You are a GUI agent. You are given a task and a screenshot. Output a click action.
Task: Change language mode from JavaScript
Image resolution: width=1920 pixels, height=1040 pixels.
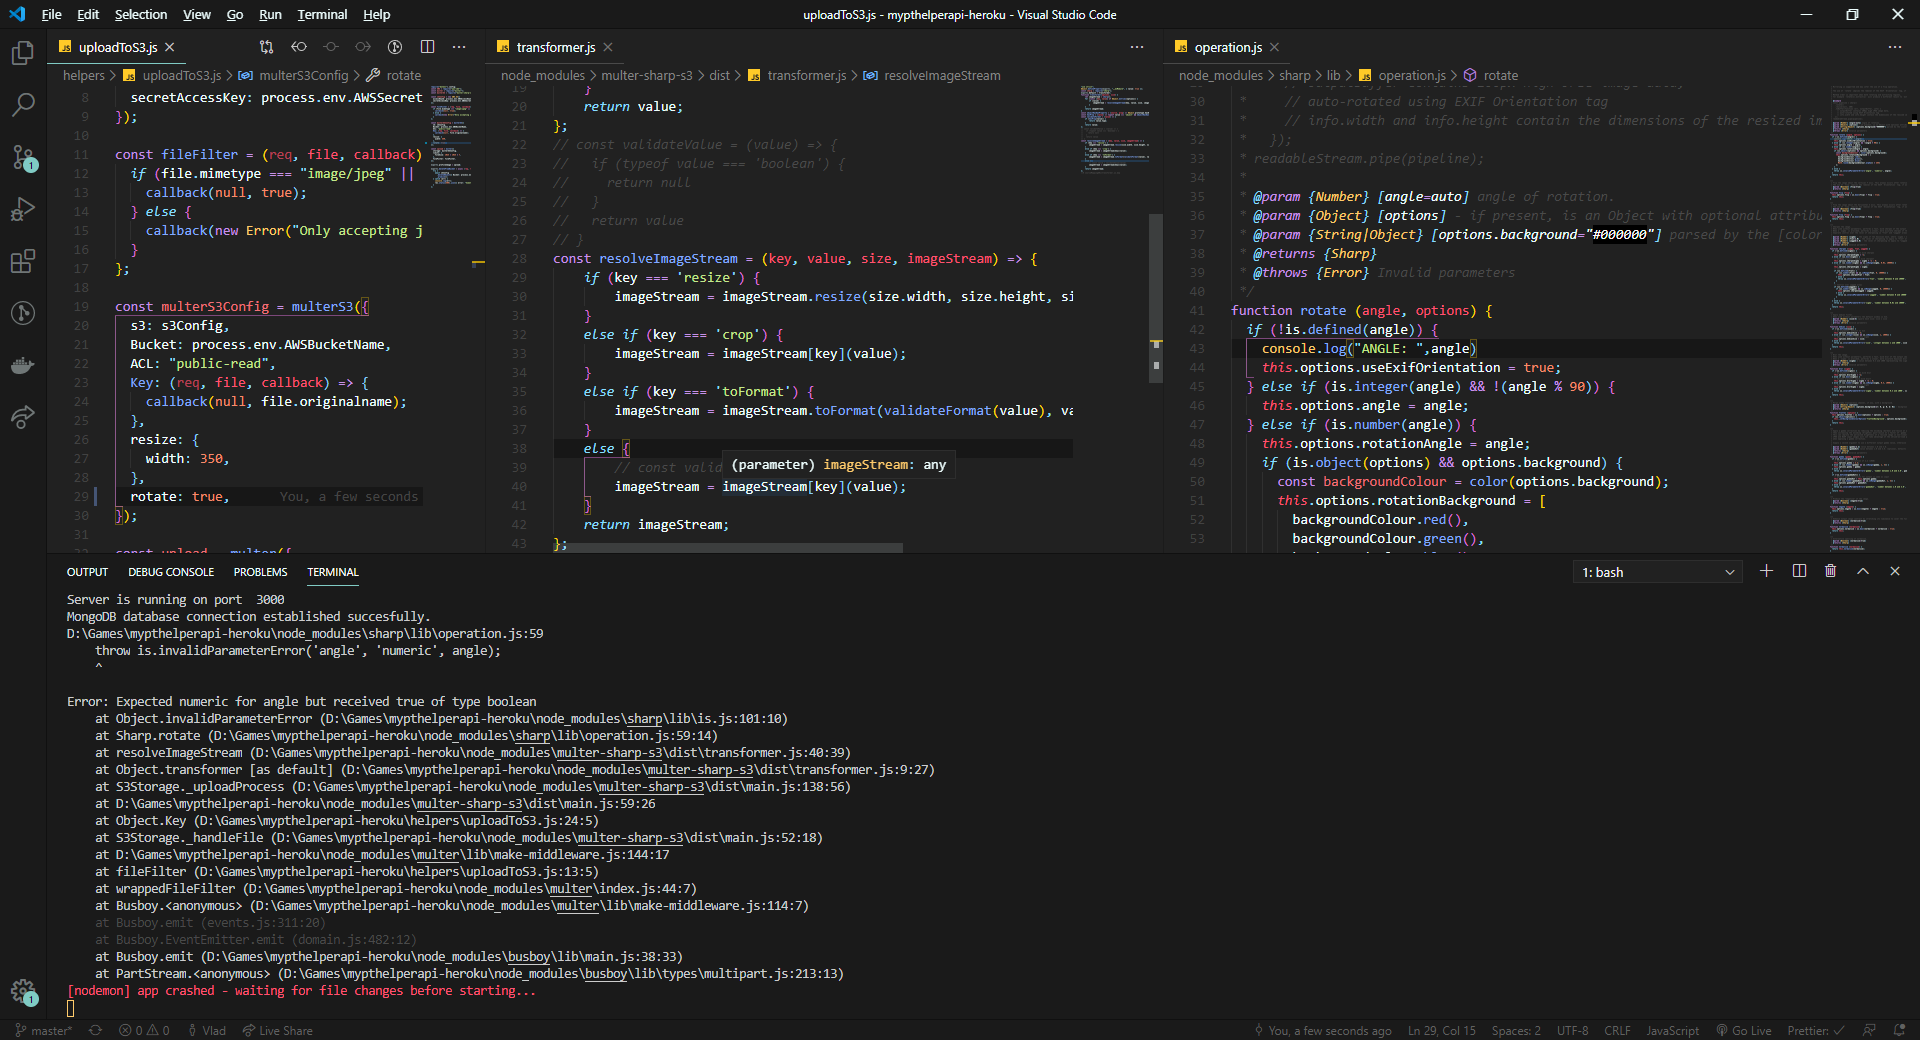(x=1672, y=1030)
